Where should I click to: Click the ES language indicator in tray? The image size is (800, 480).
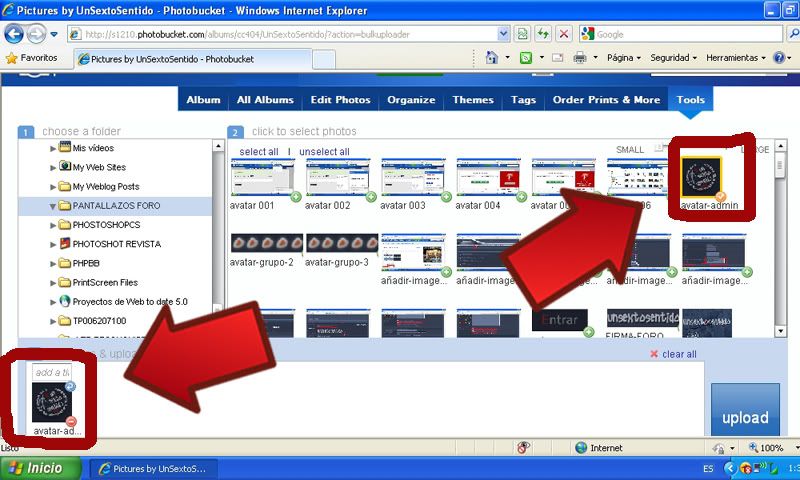pos(708,468)
